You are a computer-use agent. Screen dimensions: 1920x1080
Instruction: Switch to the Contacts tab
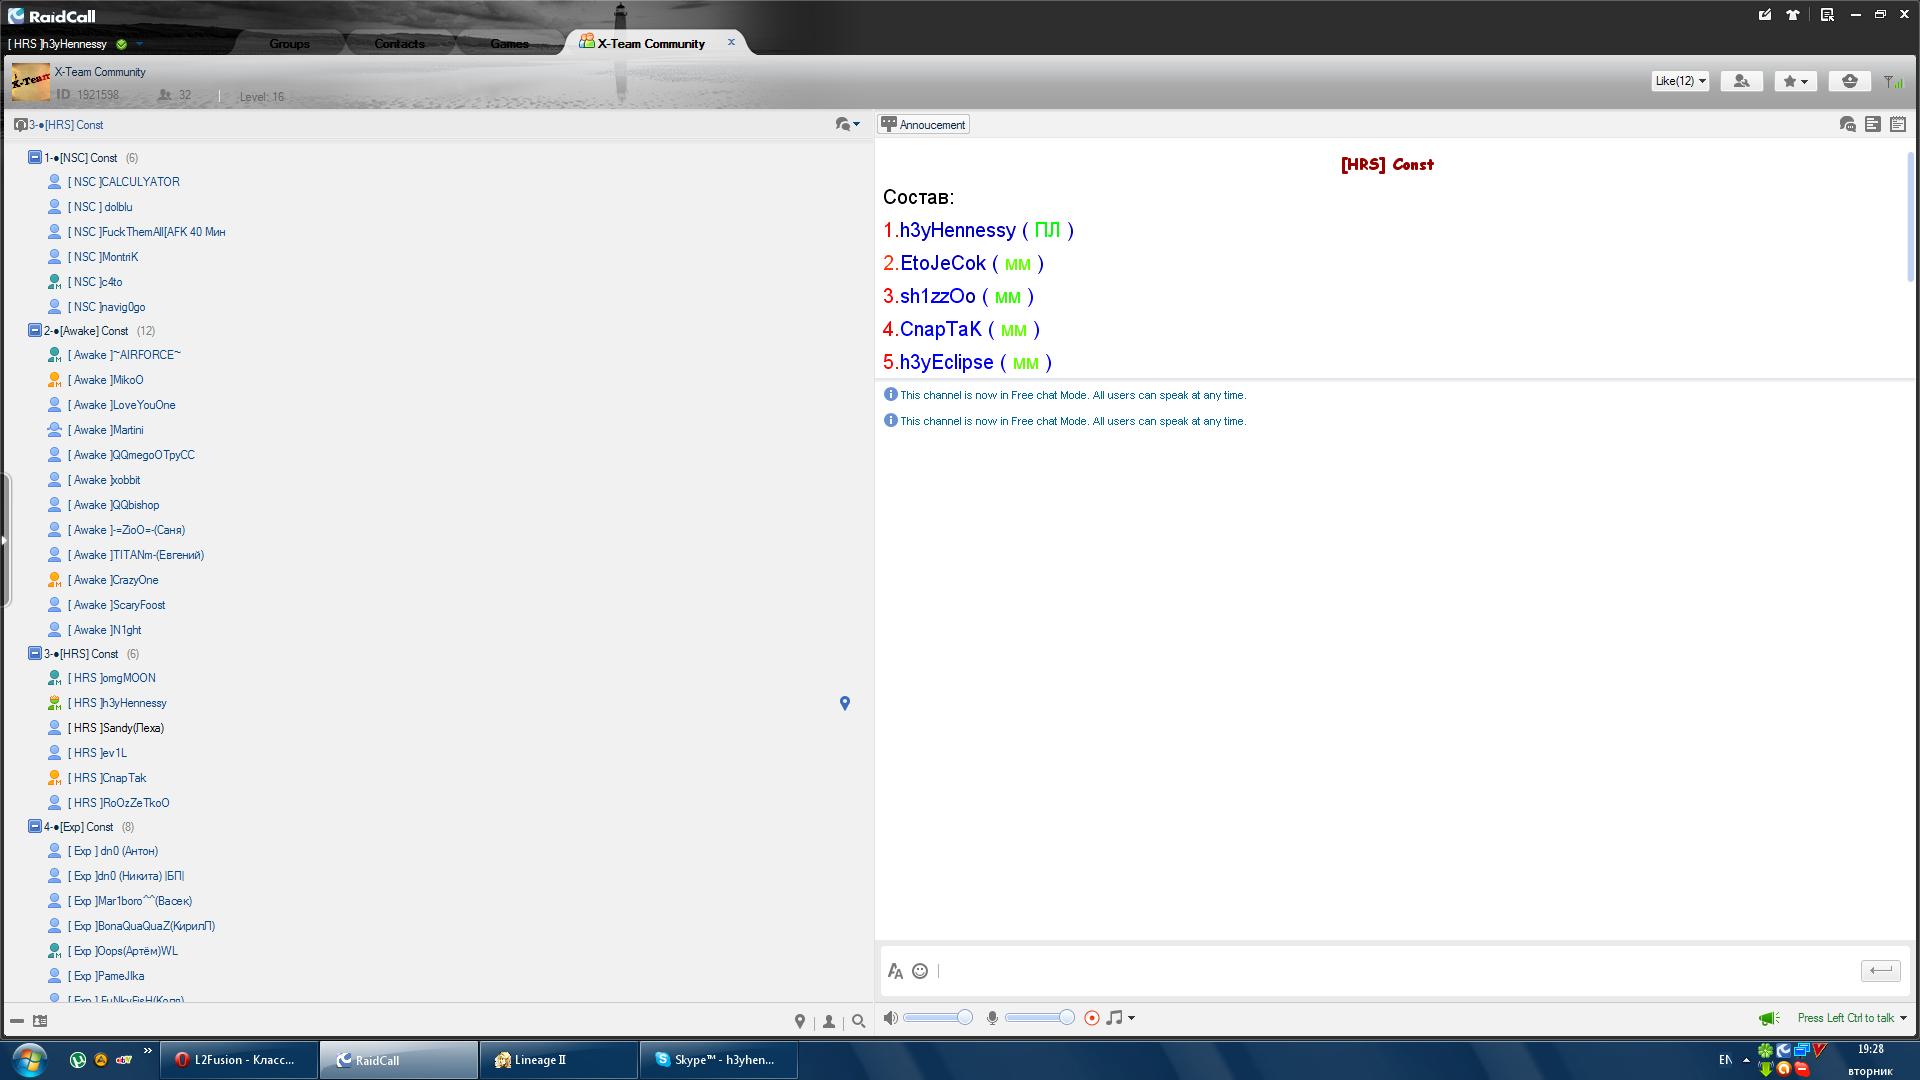(399, 43)
